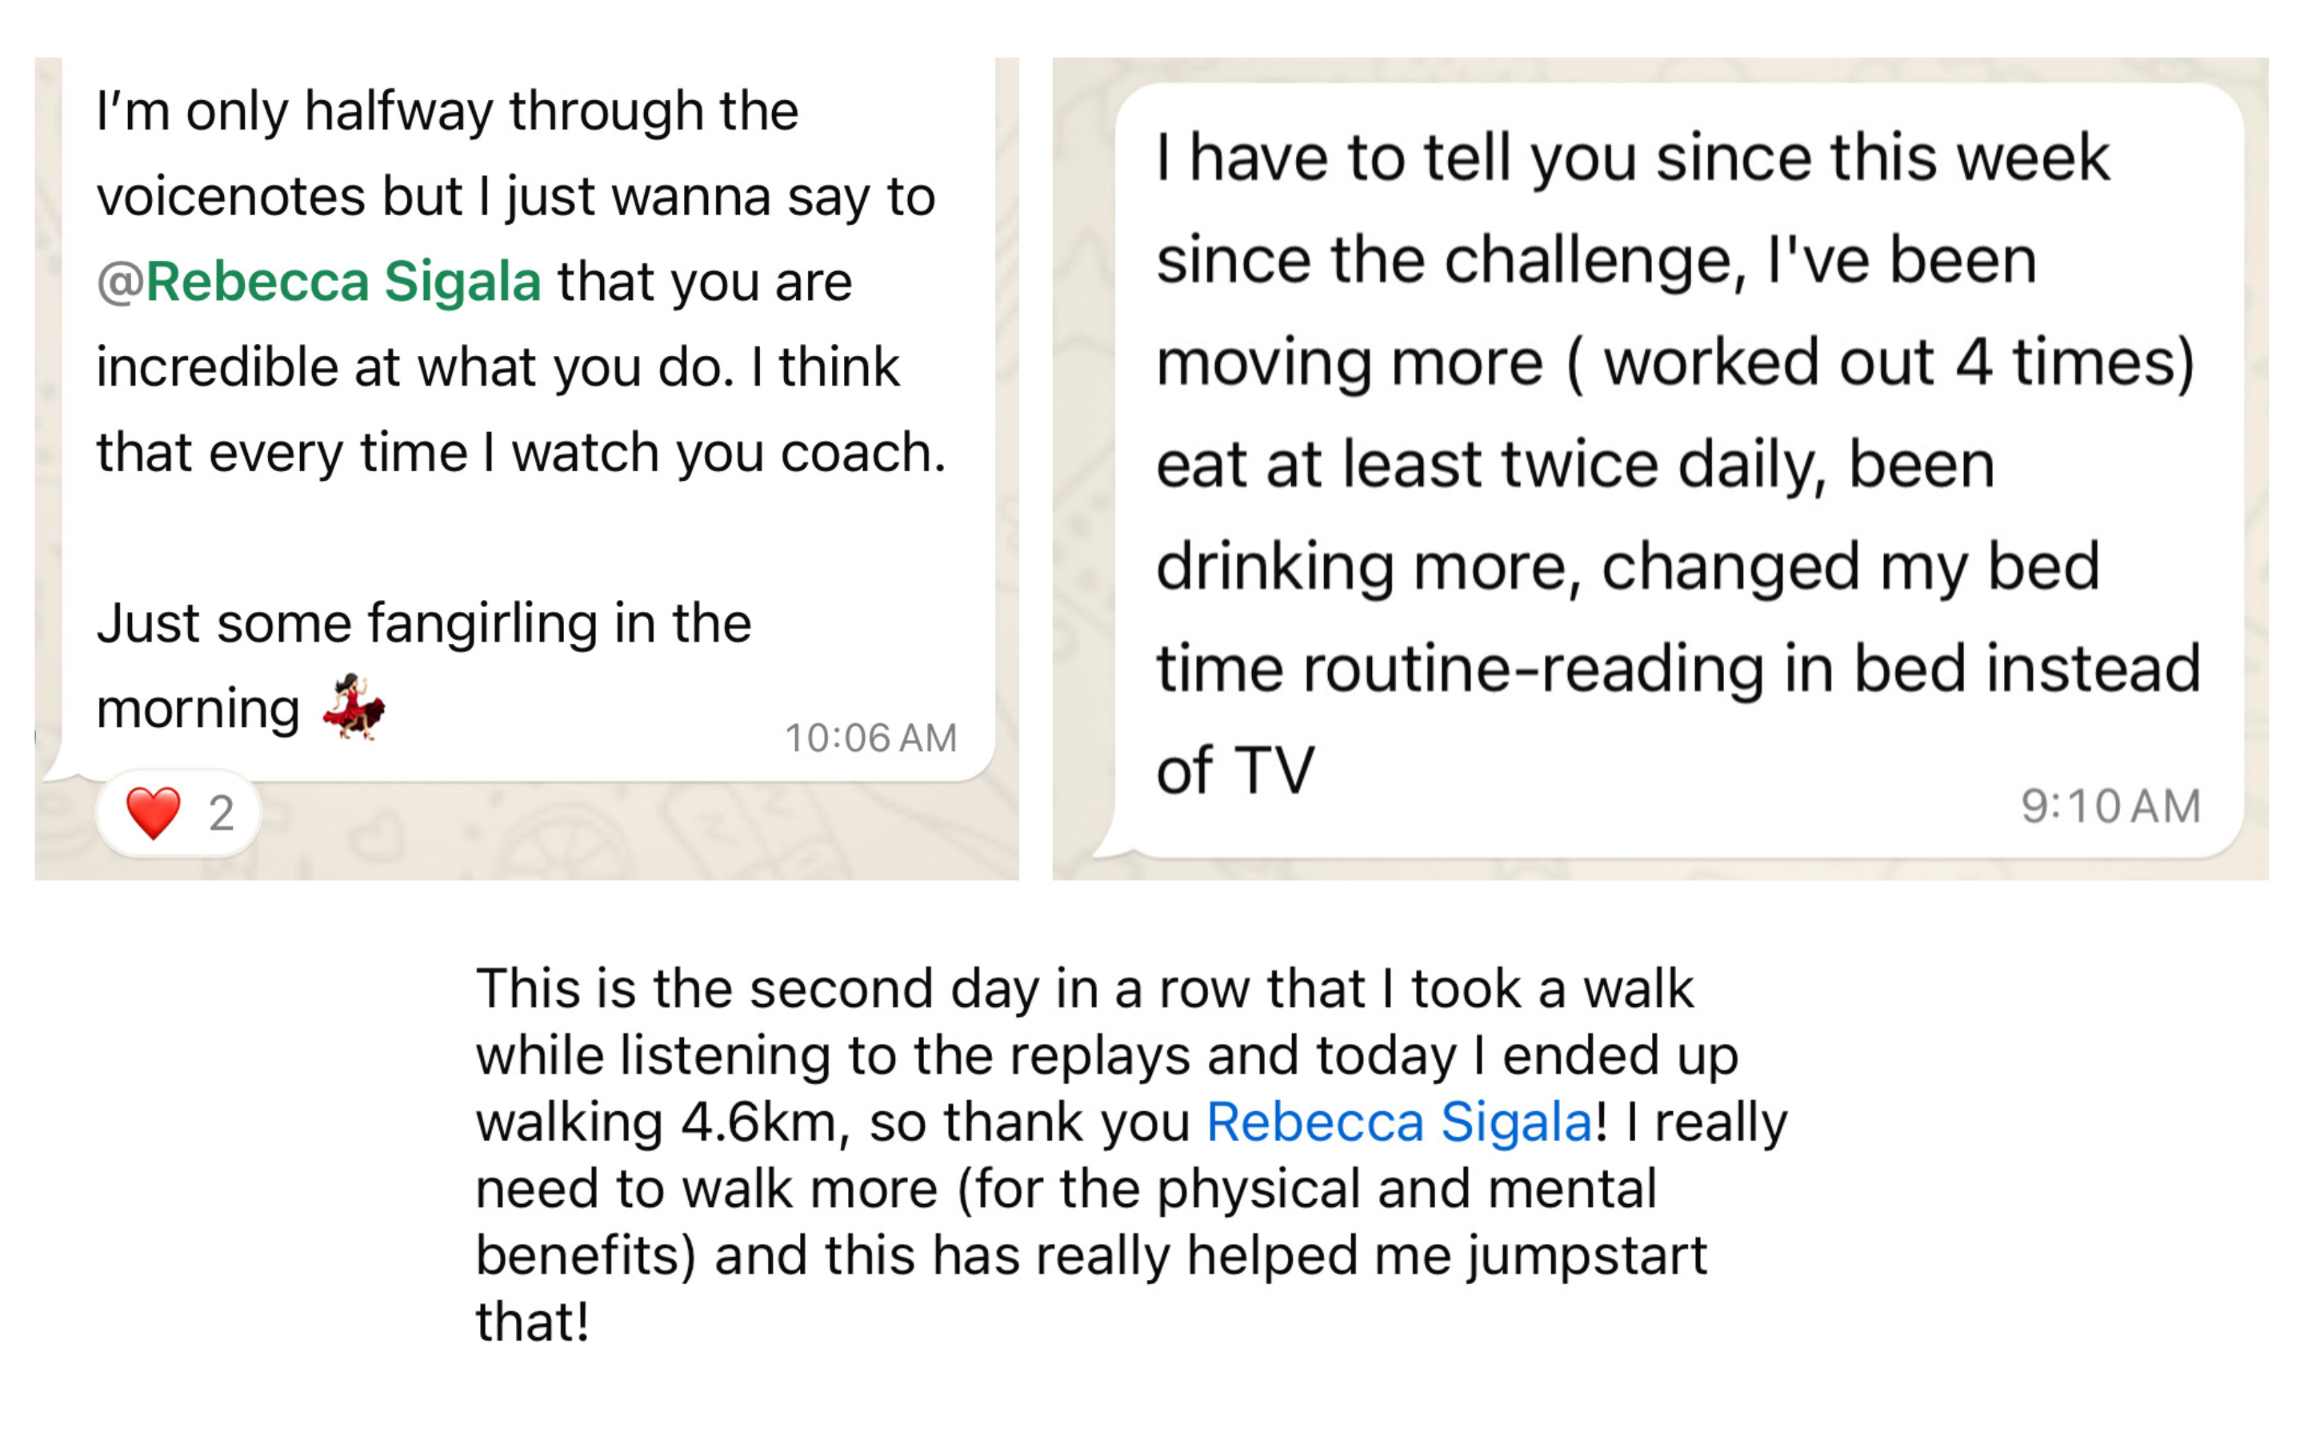Click the dancing woman emoji
Image resolution: width=2304 pixels, height=1440 pixels.
354,706
